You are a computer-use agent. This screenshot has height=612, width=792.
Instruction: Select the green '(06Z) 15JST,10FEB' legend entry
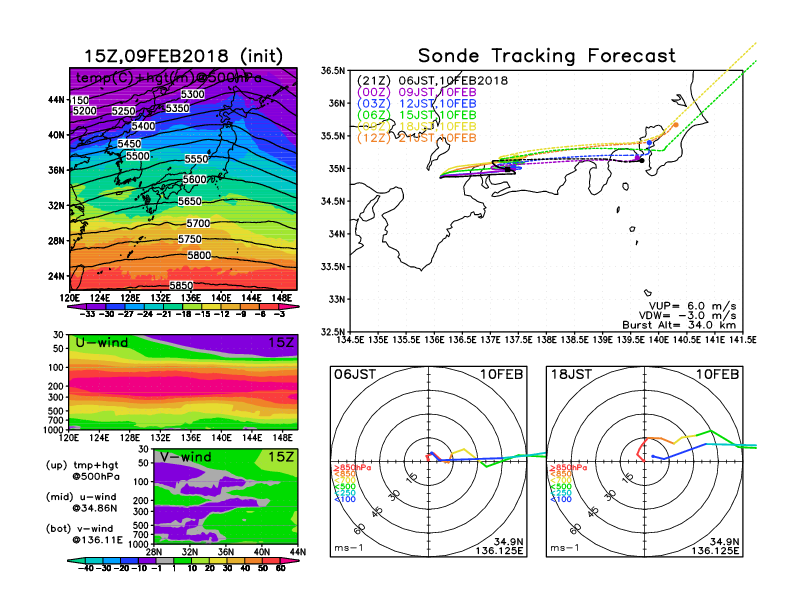tap(417, 115)
